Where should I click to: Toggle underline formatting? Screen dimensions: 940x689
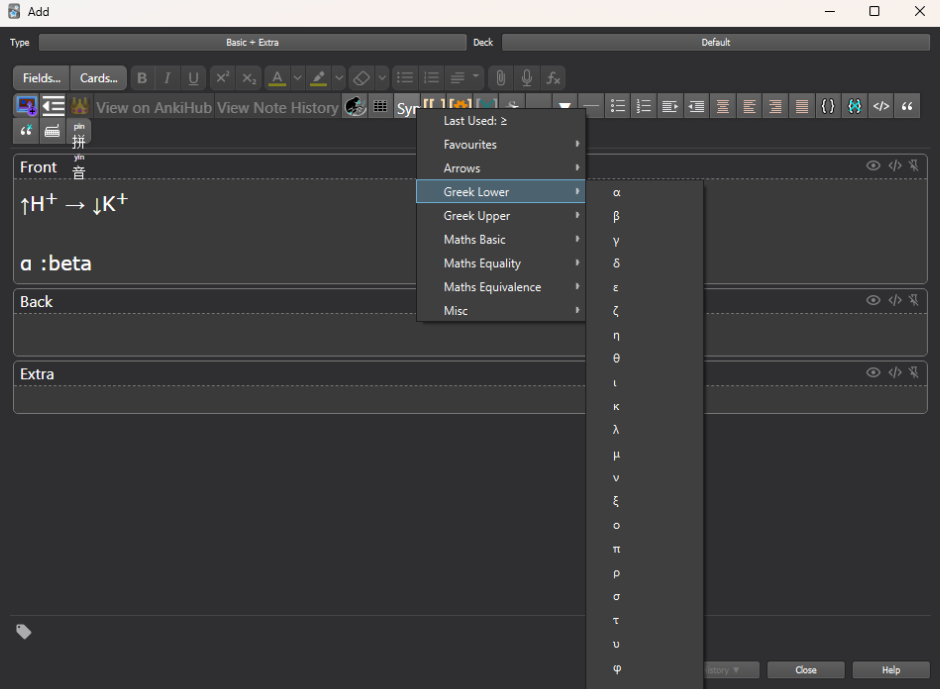tap(193, 78)
